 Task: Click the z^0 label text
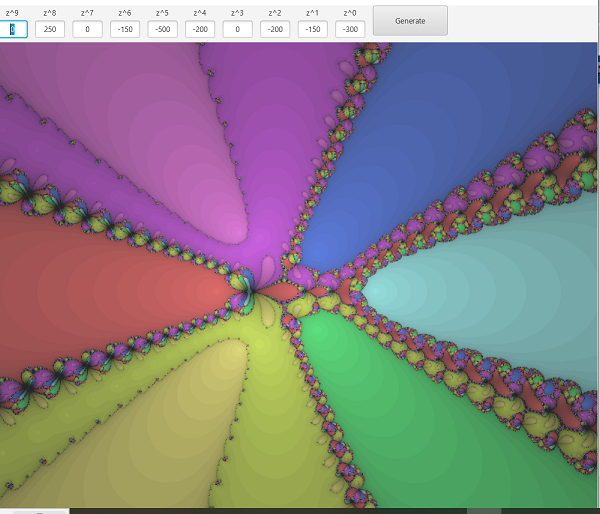point(350,13)
